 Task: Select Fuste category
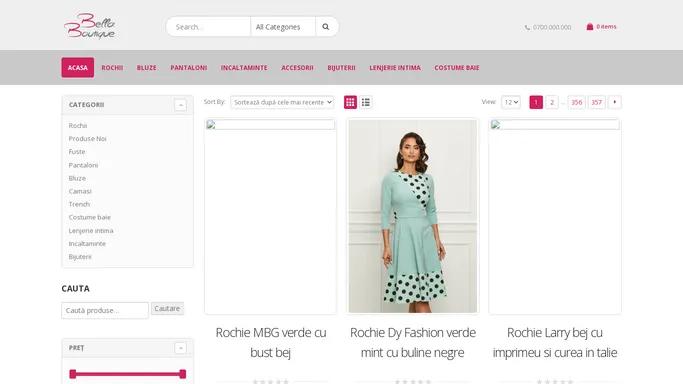77,152
